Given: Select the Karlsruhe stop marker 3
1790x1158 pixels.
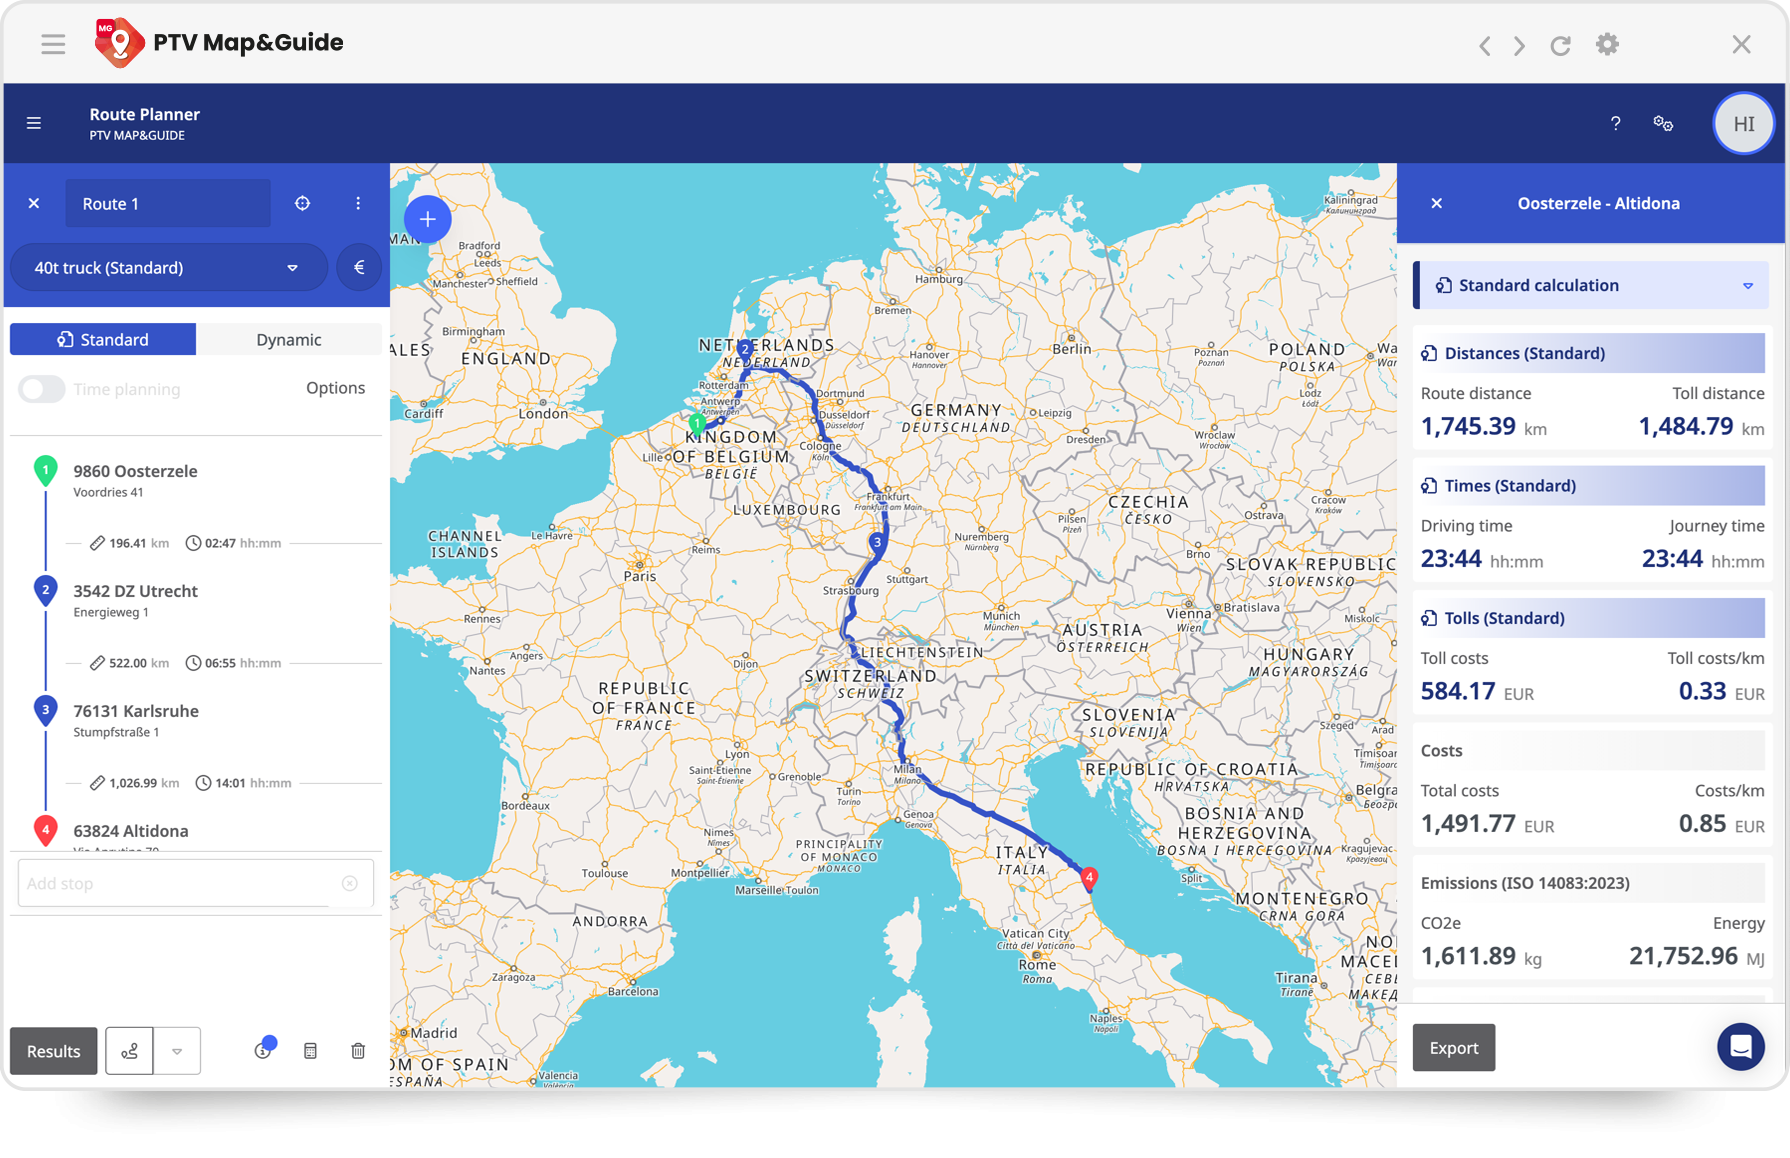Looking at the screenshot, I should 45,710.
